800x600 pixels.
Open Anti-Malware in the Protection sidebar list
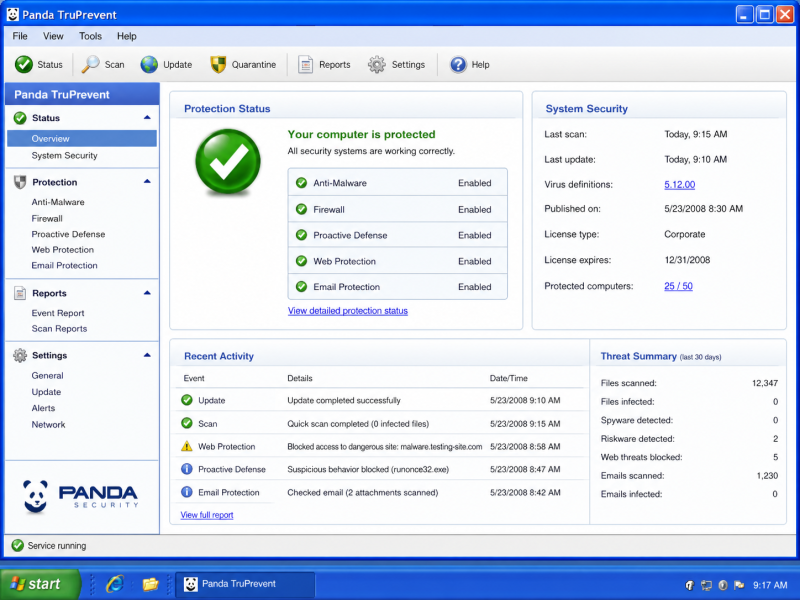[58, 202]
